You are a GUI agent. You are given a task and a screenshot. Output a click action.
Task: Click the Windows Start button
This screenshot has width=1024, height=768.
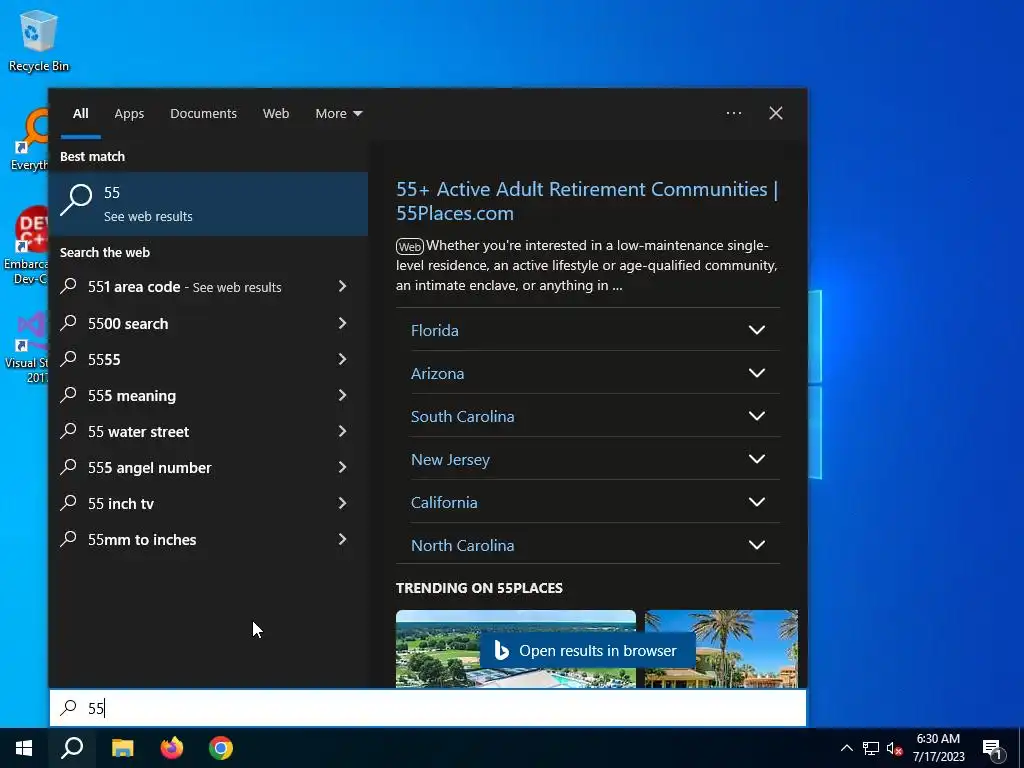[x=24, y=748]
